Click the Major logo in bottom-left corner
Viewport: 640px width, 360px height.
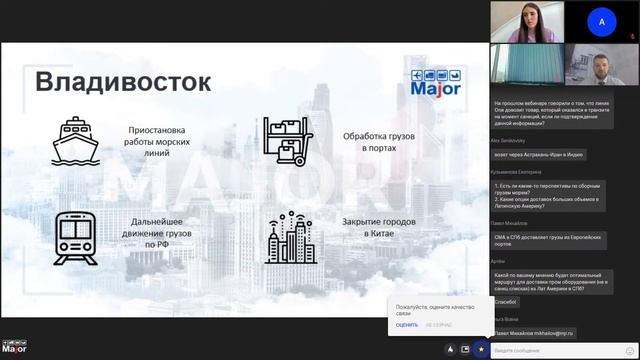14,347
